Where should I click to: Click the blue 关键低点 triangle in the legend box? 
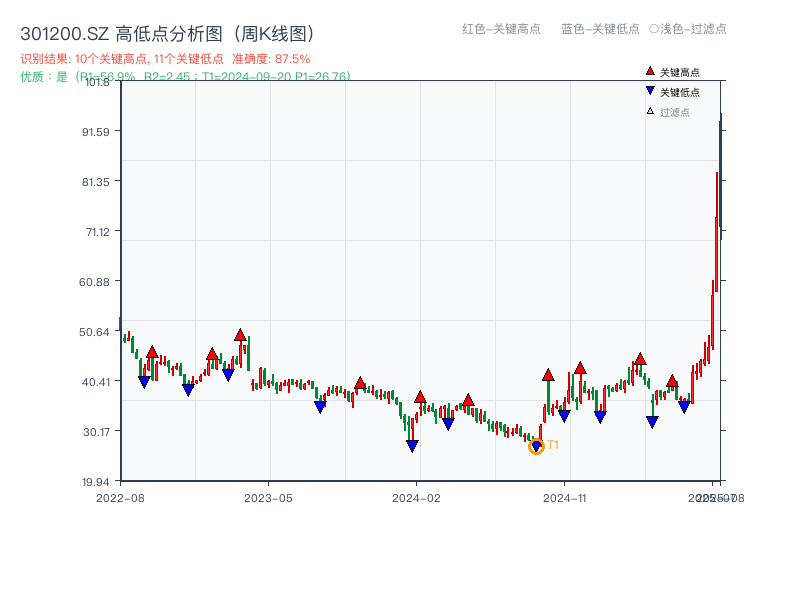click(650, 91)
